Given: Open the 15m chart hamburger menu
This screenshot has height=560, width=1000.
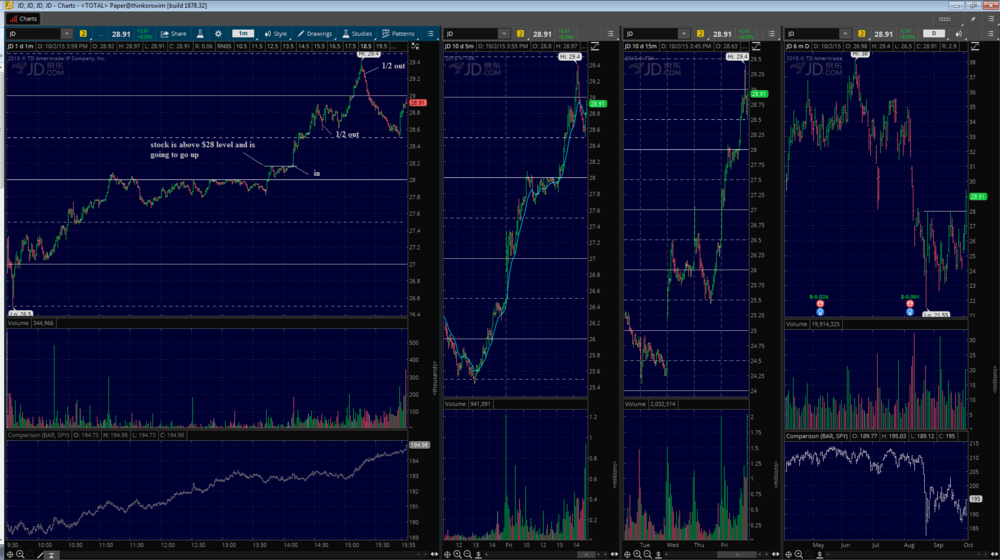Looking at the screenshot, I should click(x=772, y=34).
